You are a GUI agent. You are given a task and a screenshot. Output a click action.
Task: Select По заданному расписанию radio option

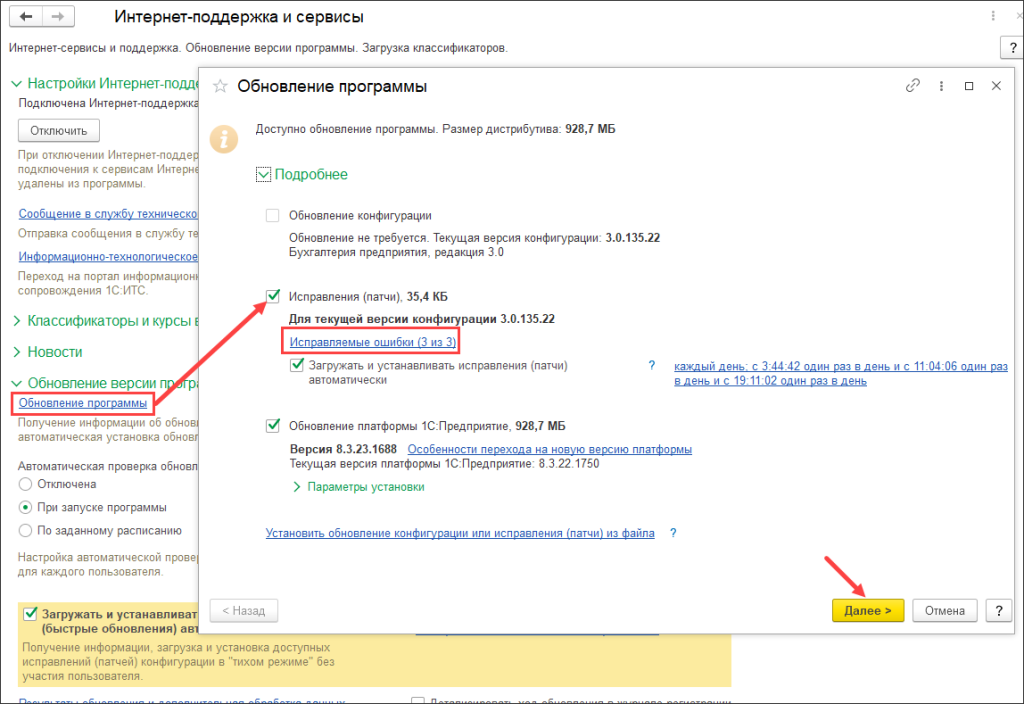(x=25, y=530)
